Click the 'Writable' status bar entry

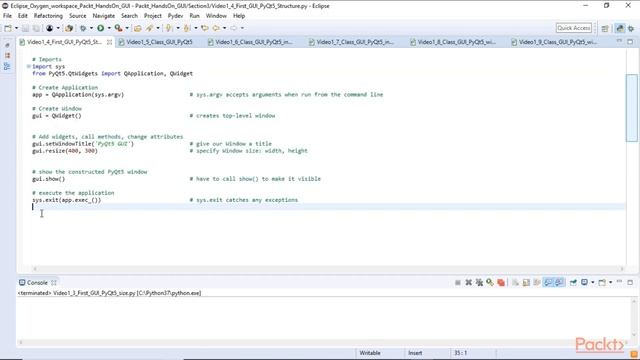(370, 353)
